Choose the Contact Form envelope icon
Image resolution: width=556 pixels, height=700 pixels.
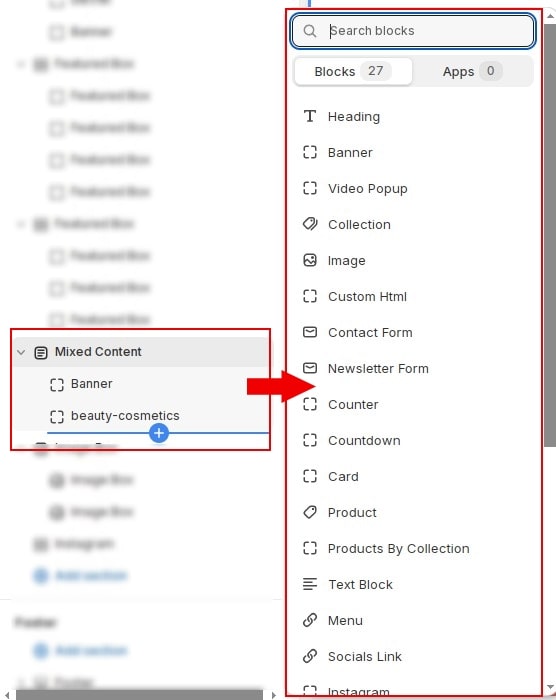tap(309, 332)
